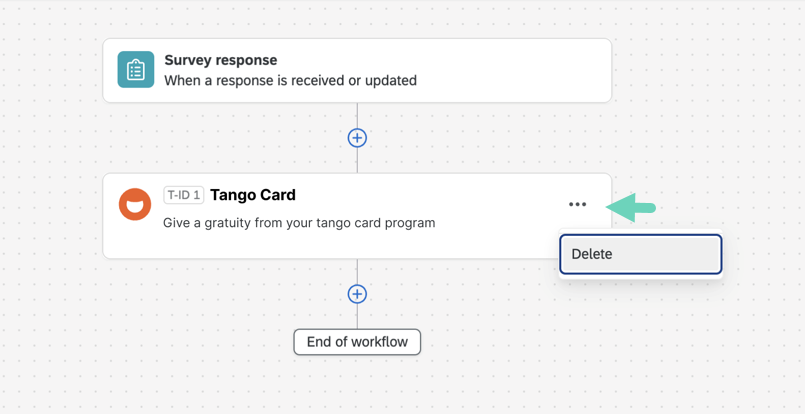Image resolution: width=805 pixels, height=414 pixels.
Task: Choose Delete from the task menu
Action: click(641, 254)
